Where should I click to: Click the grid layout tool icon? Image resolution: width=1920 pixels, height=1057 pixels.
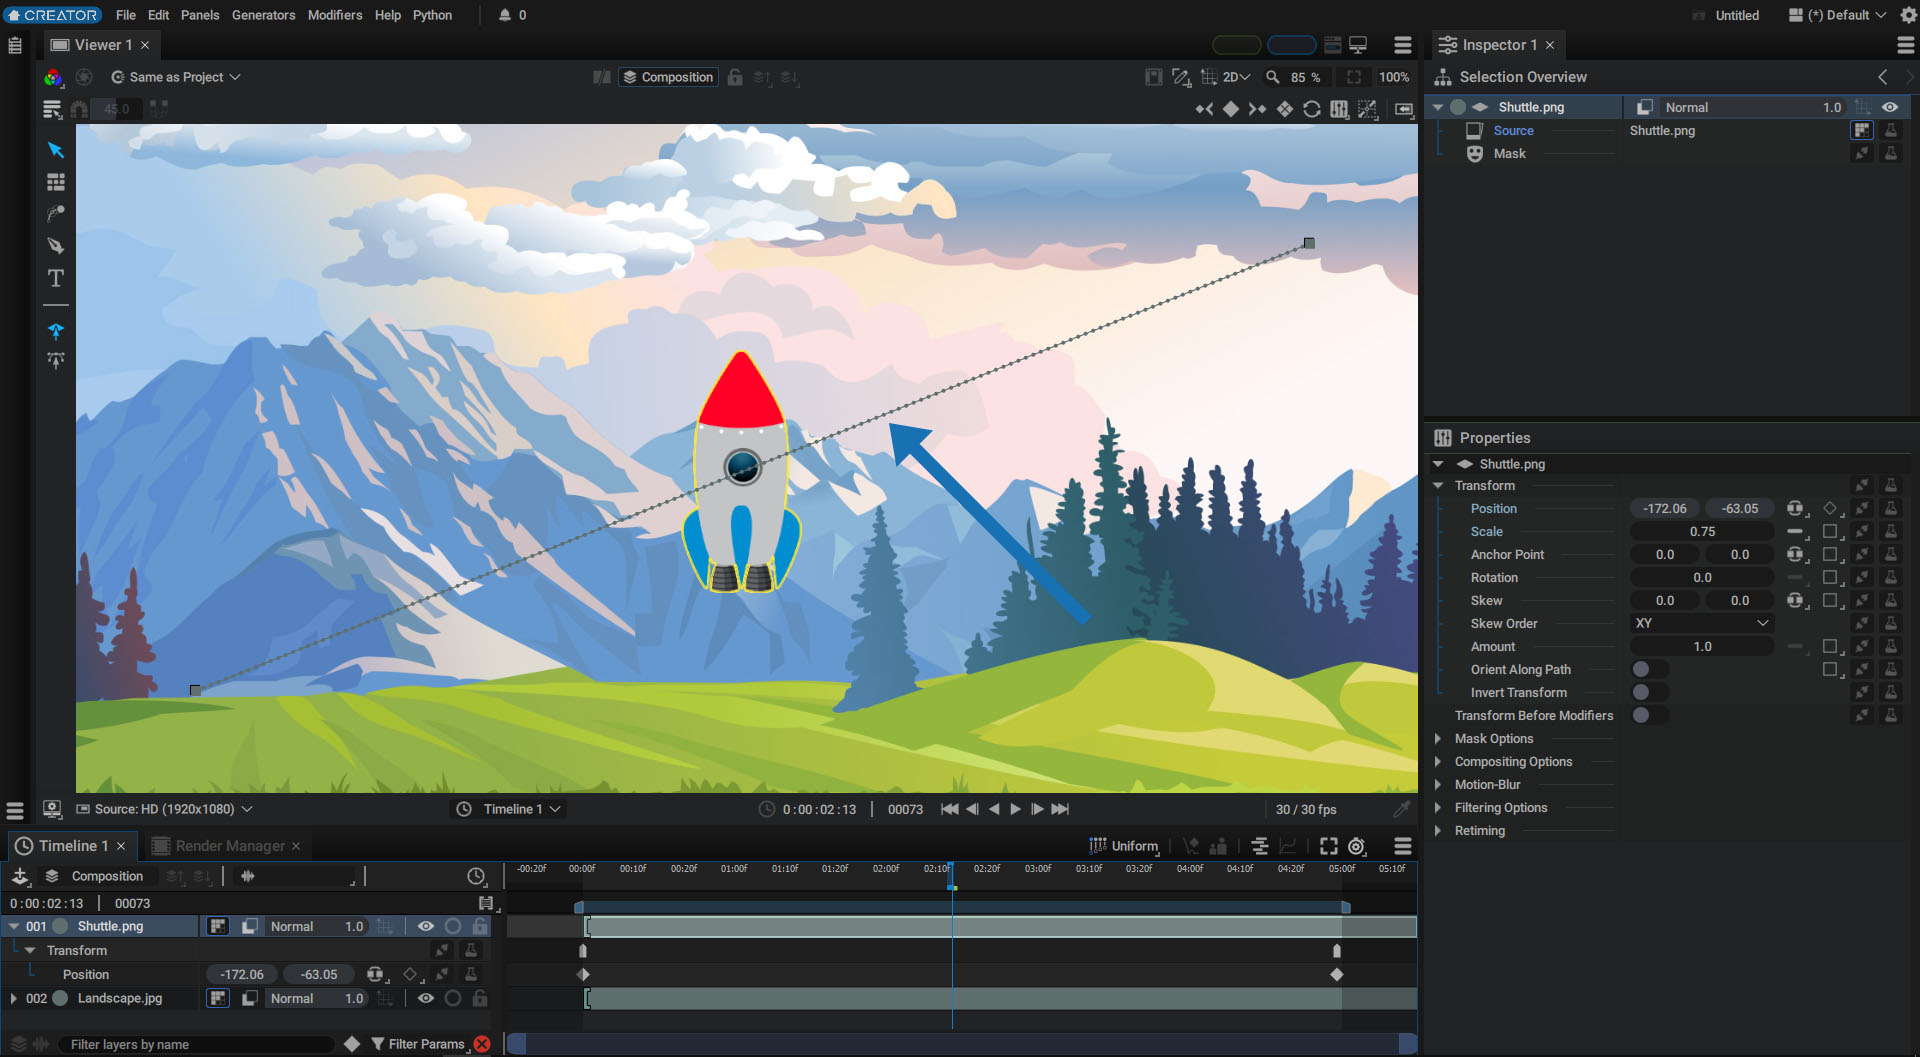pyautogui.click(x=56, y=182)
